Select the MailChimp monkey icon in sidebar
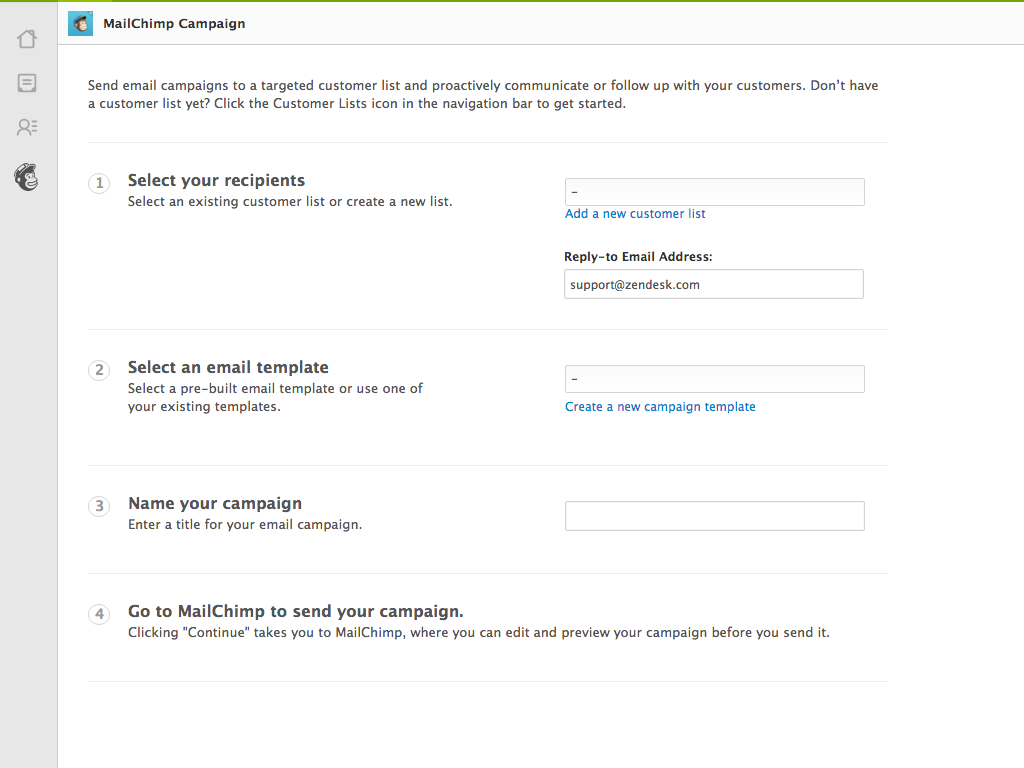 click(x=27, y=177)
